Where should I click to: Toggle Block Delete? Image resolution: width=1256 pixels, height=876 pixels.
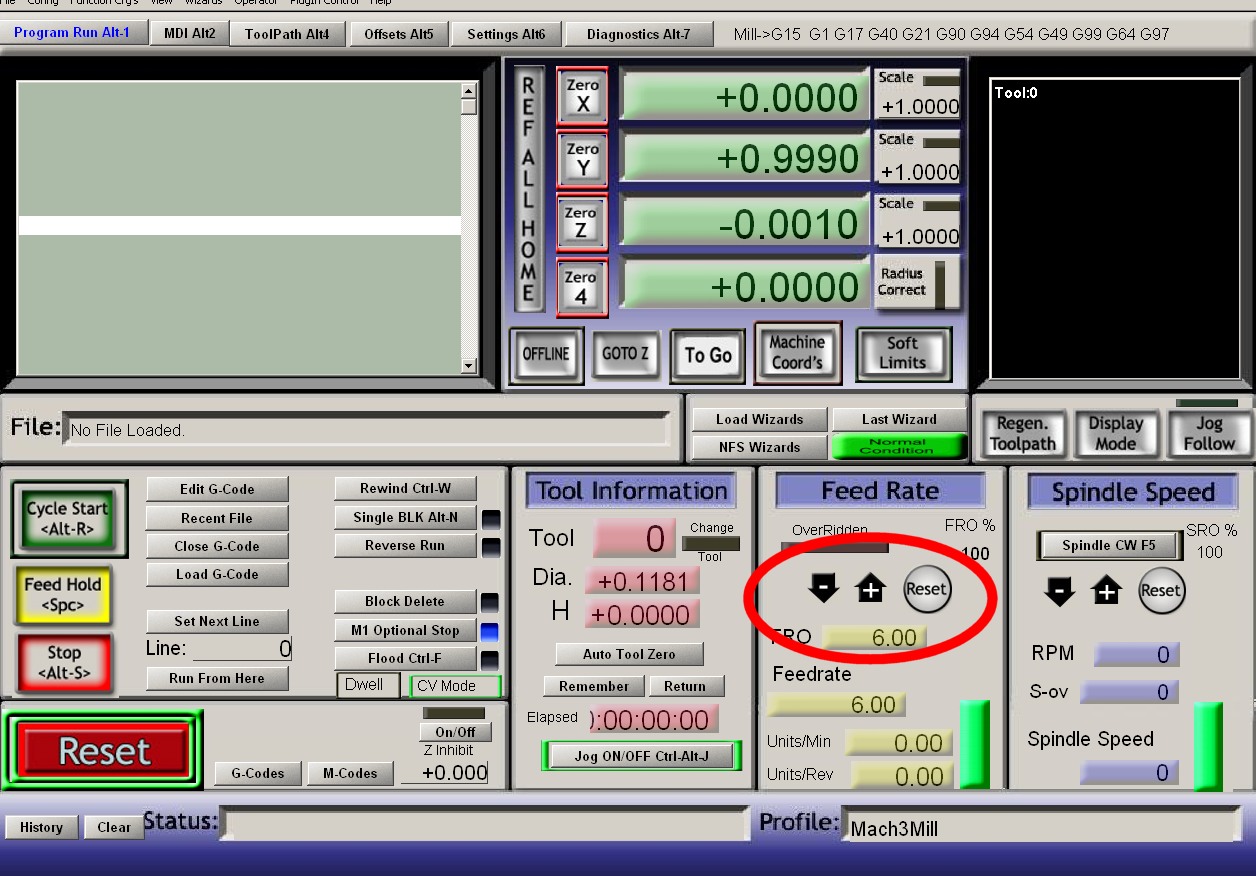[405, 602]
